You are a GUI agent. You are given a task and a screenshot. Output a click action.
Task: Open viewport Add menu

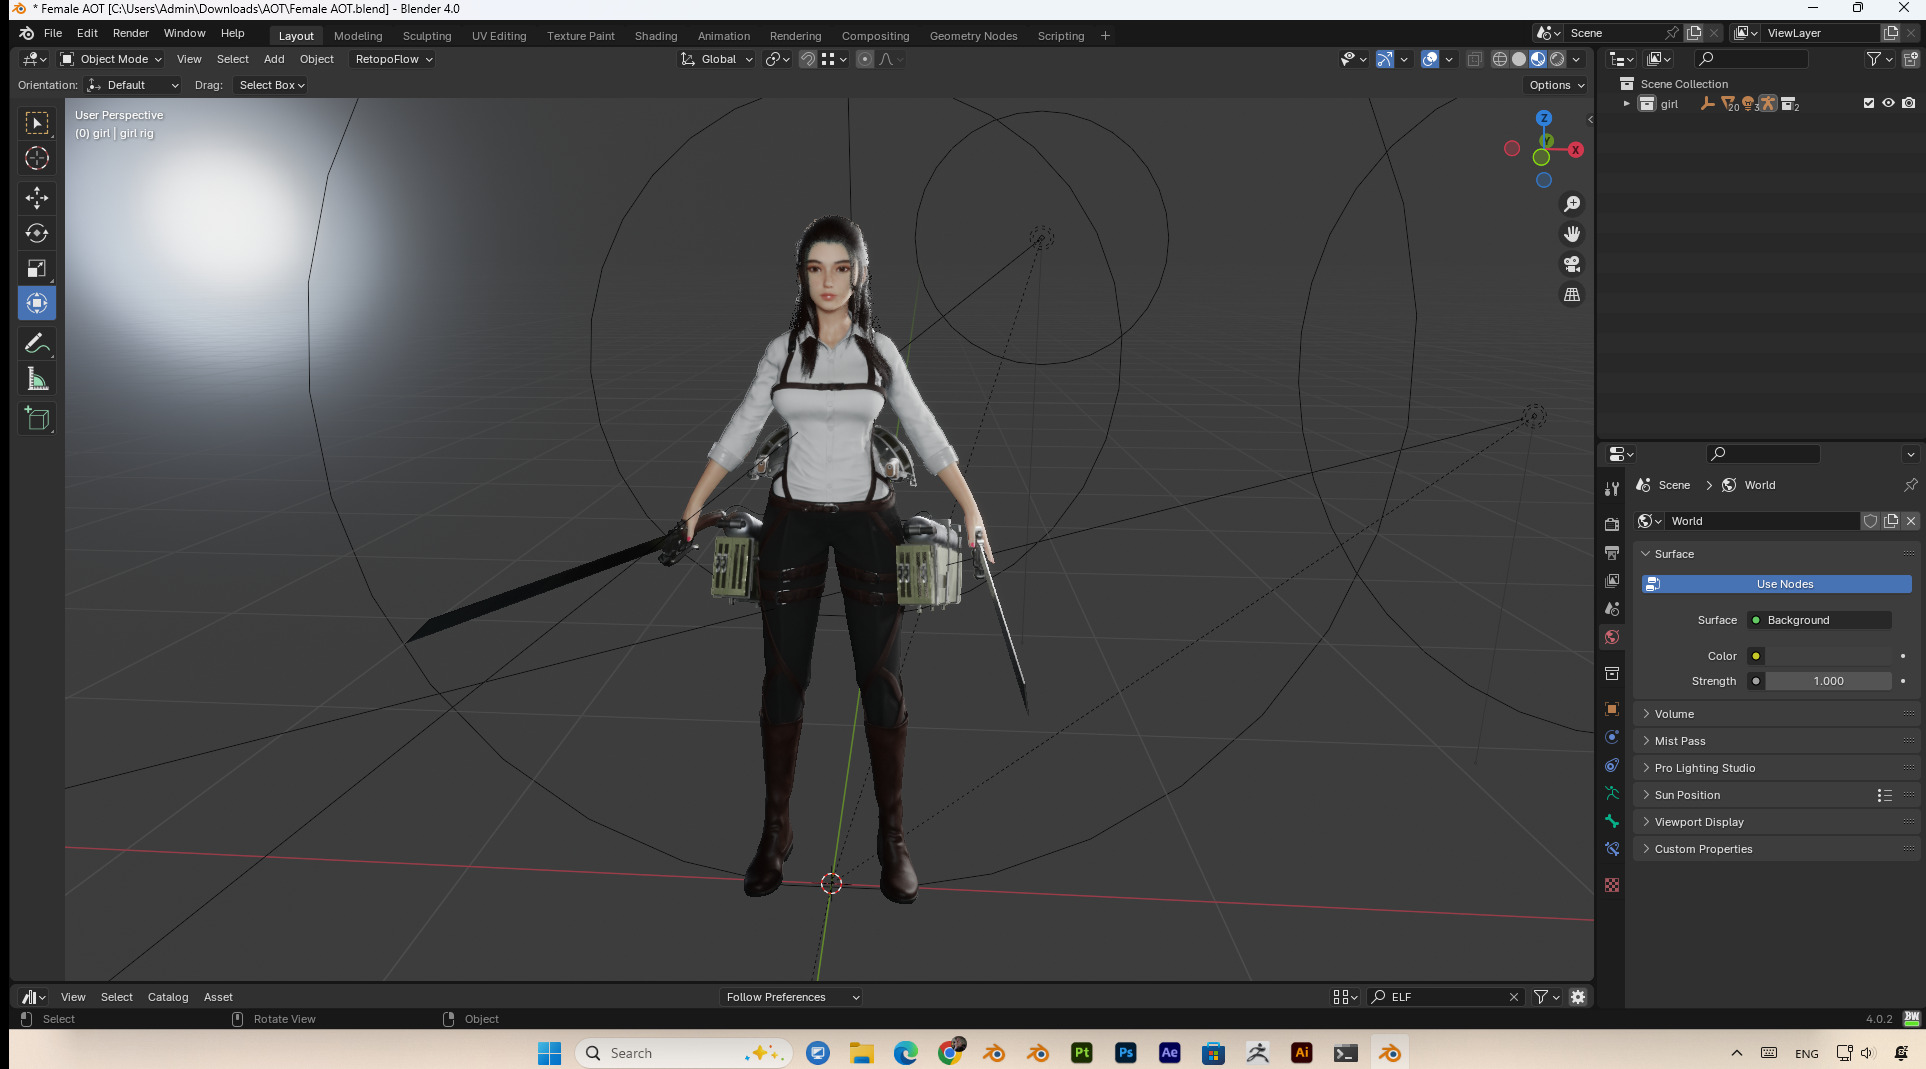[274, 59]
